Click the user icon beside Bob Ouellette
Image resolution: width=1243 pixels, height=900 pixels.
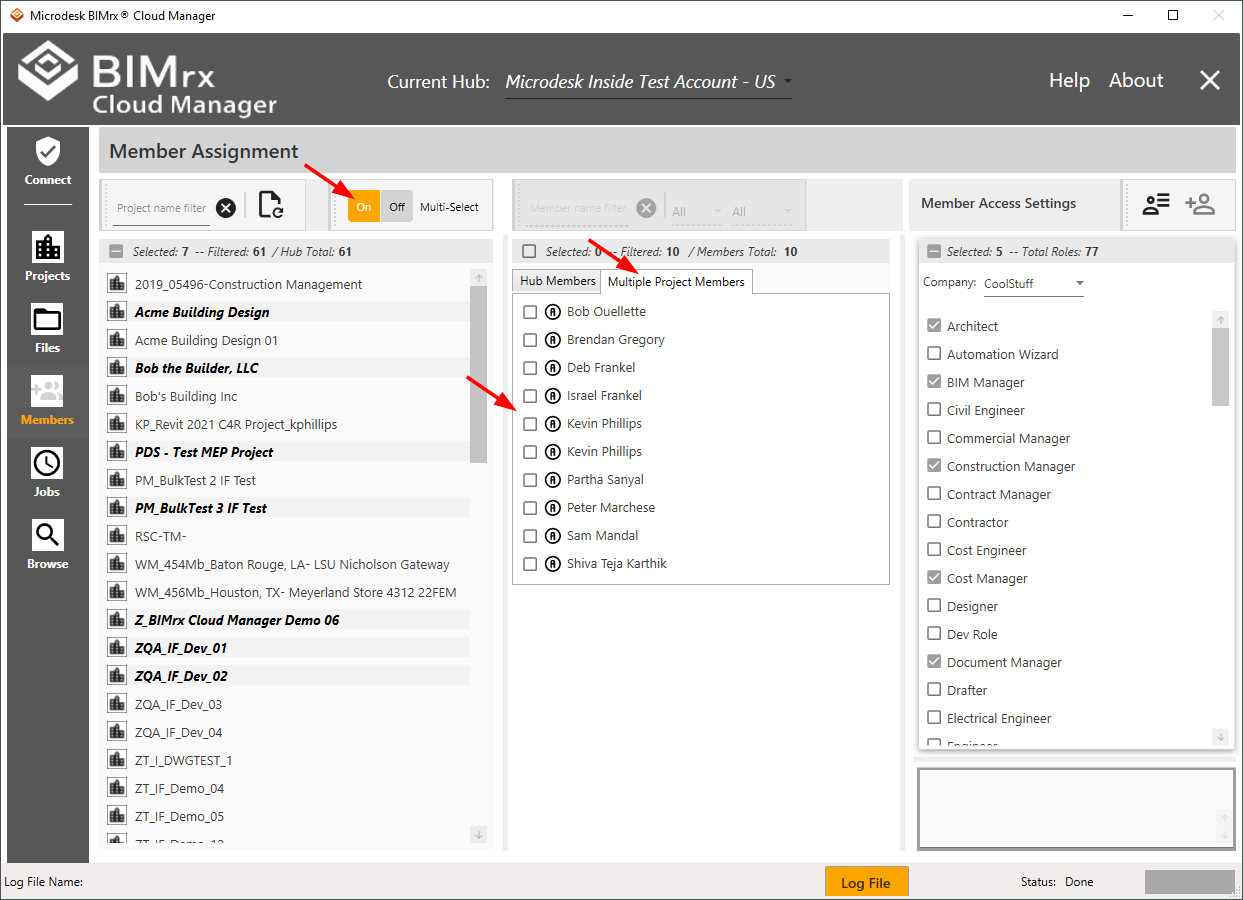coord(553,312)
